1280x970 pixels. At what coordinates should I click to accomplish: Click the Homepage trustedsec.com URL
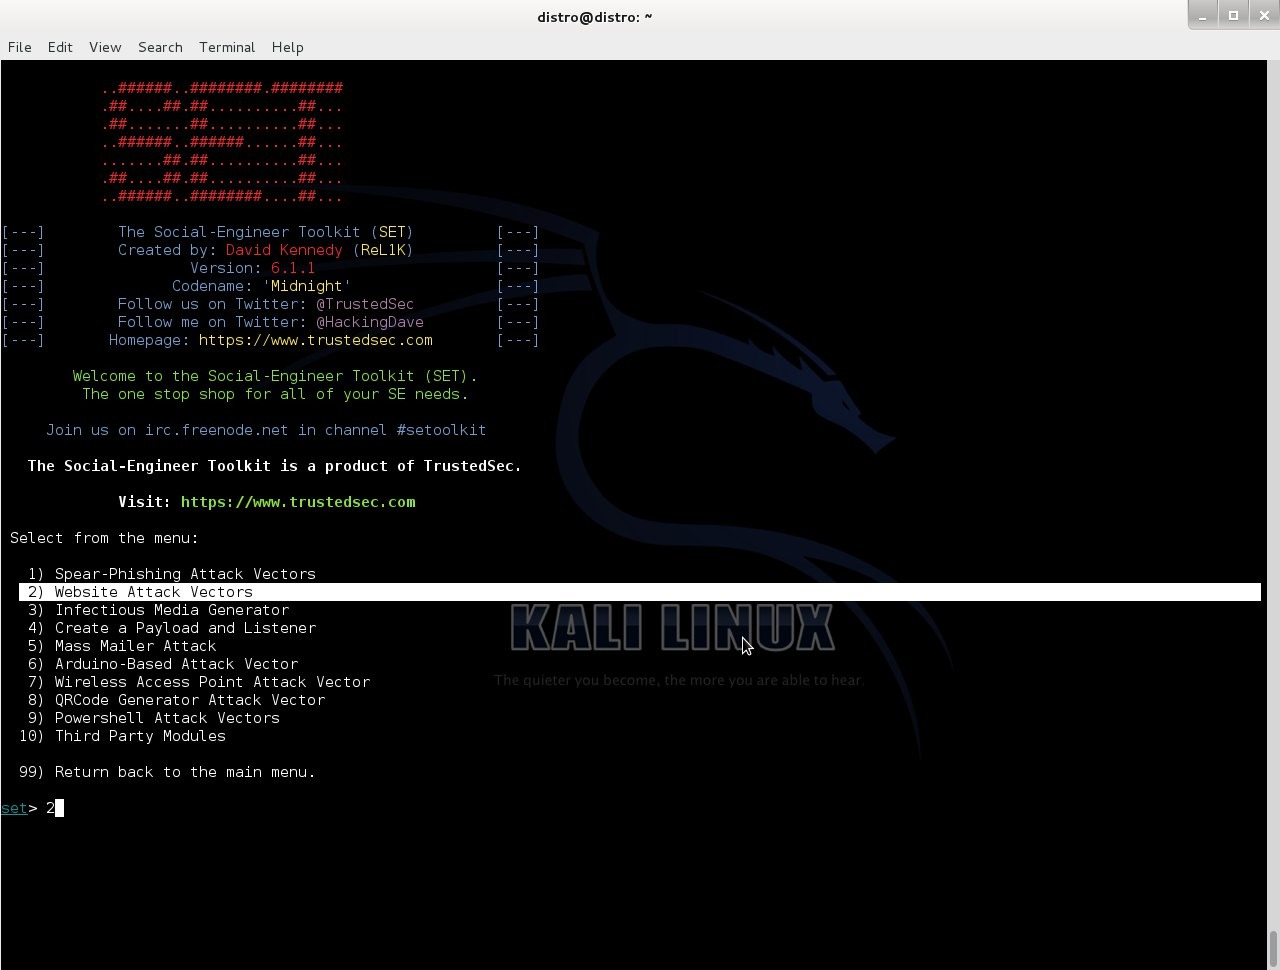pos(316,340)
